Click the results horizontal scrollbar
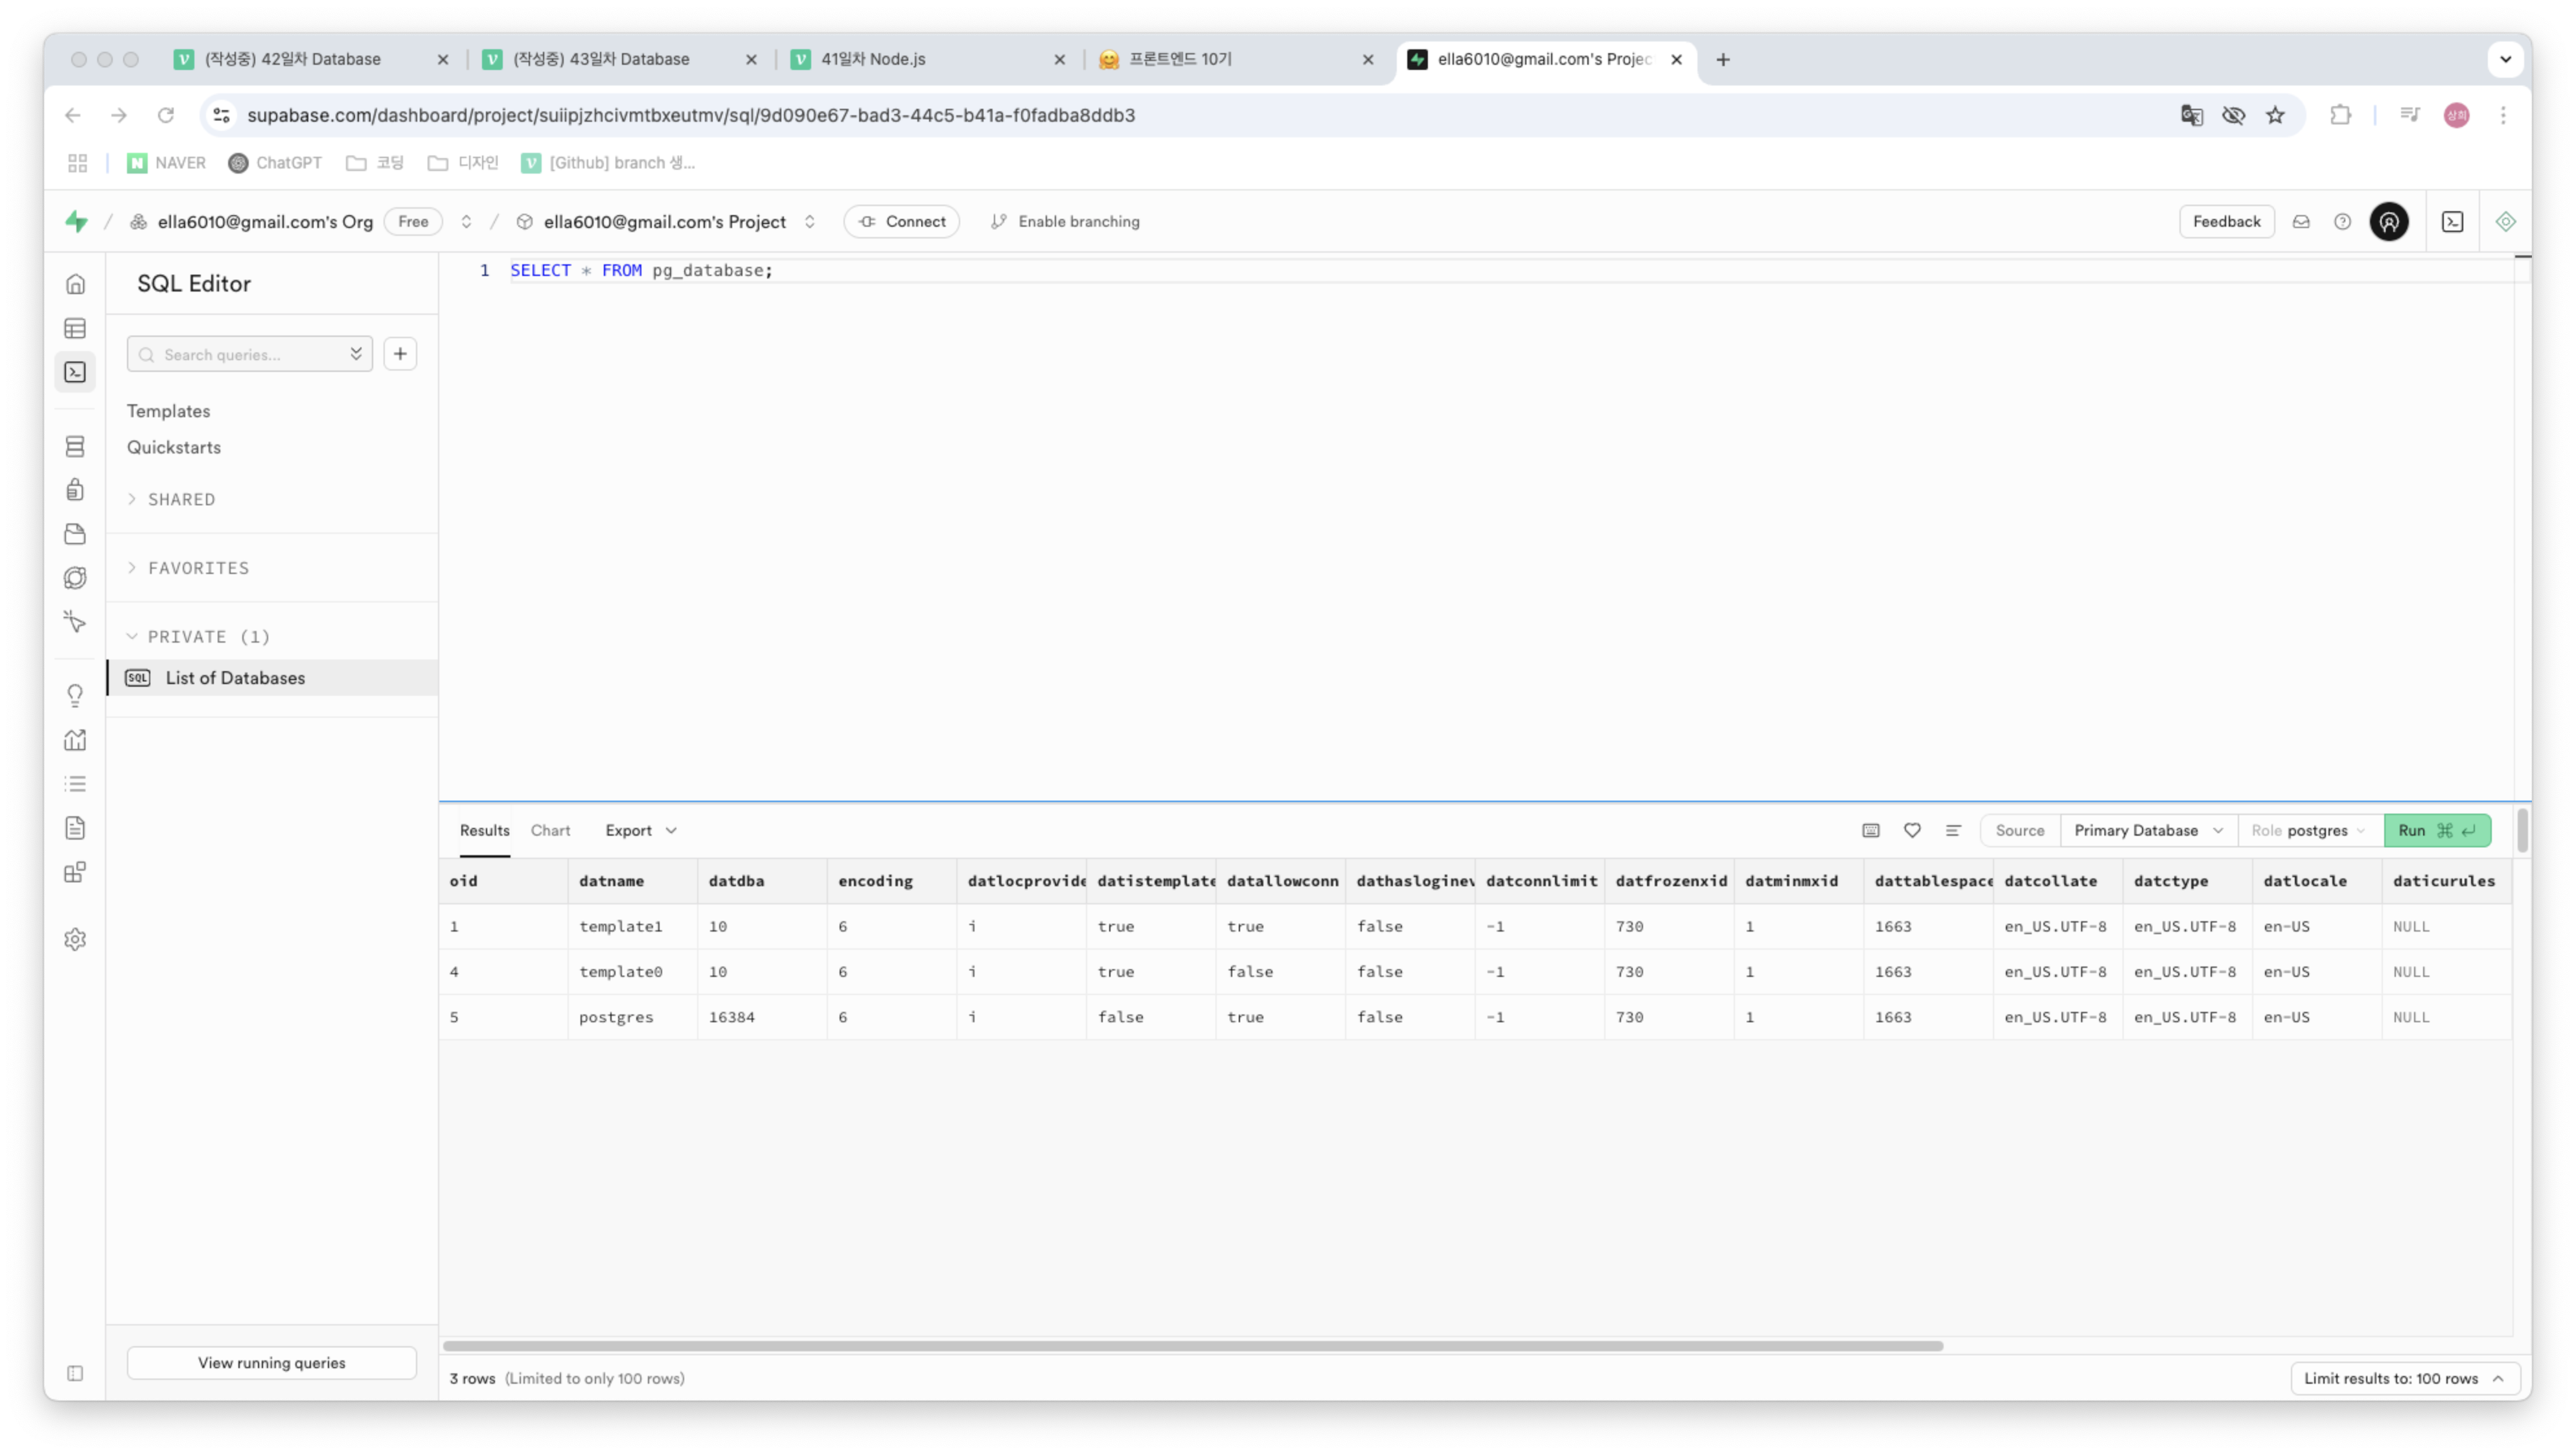Viewport: 2576px width, 1455px height. click(x=1193, y=1346)
